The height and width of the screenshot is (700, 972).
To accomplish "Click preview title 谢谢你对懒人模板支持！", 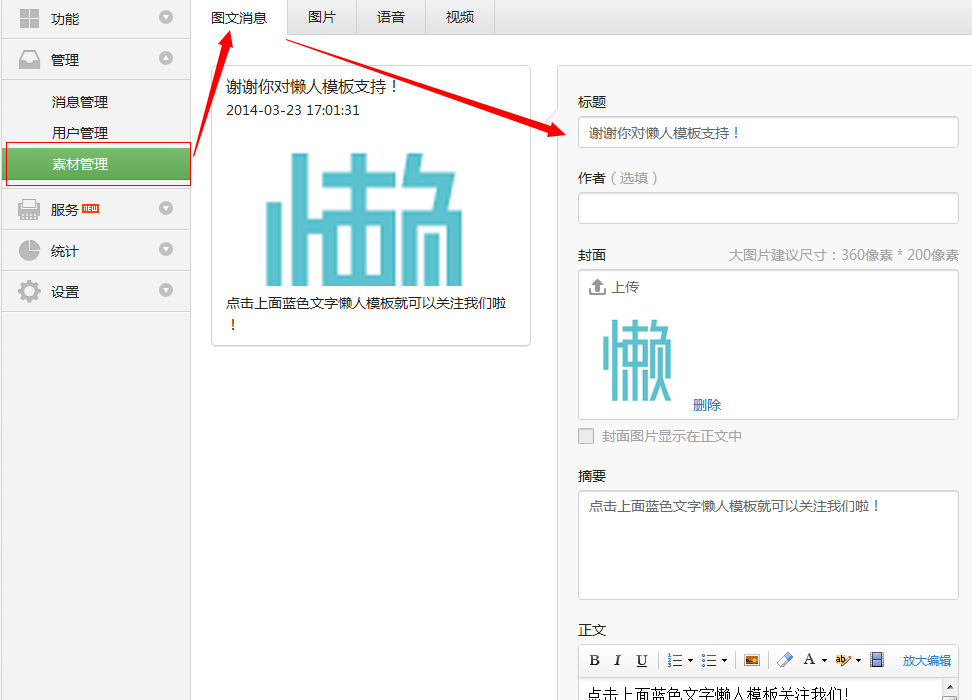I will [x=312, y=86].
